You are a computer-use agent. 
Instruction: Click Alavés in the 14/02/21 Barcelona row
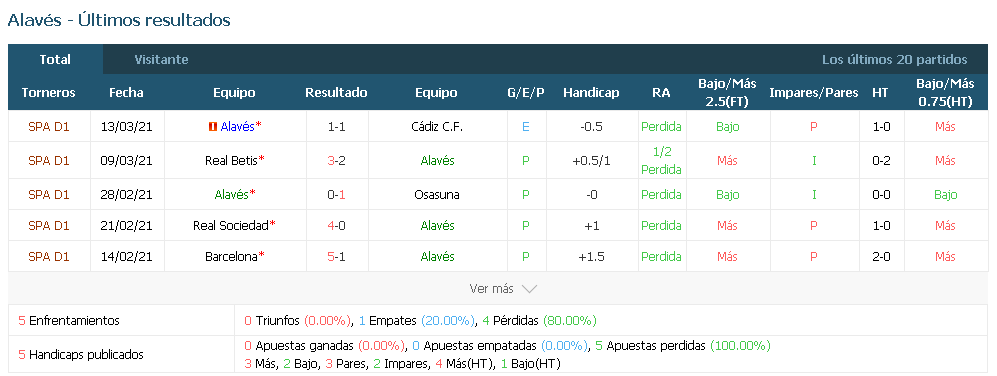tap(437, 257)
